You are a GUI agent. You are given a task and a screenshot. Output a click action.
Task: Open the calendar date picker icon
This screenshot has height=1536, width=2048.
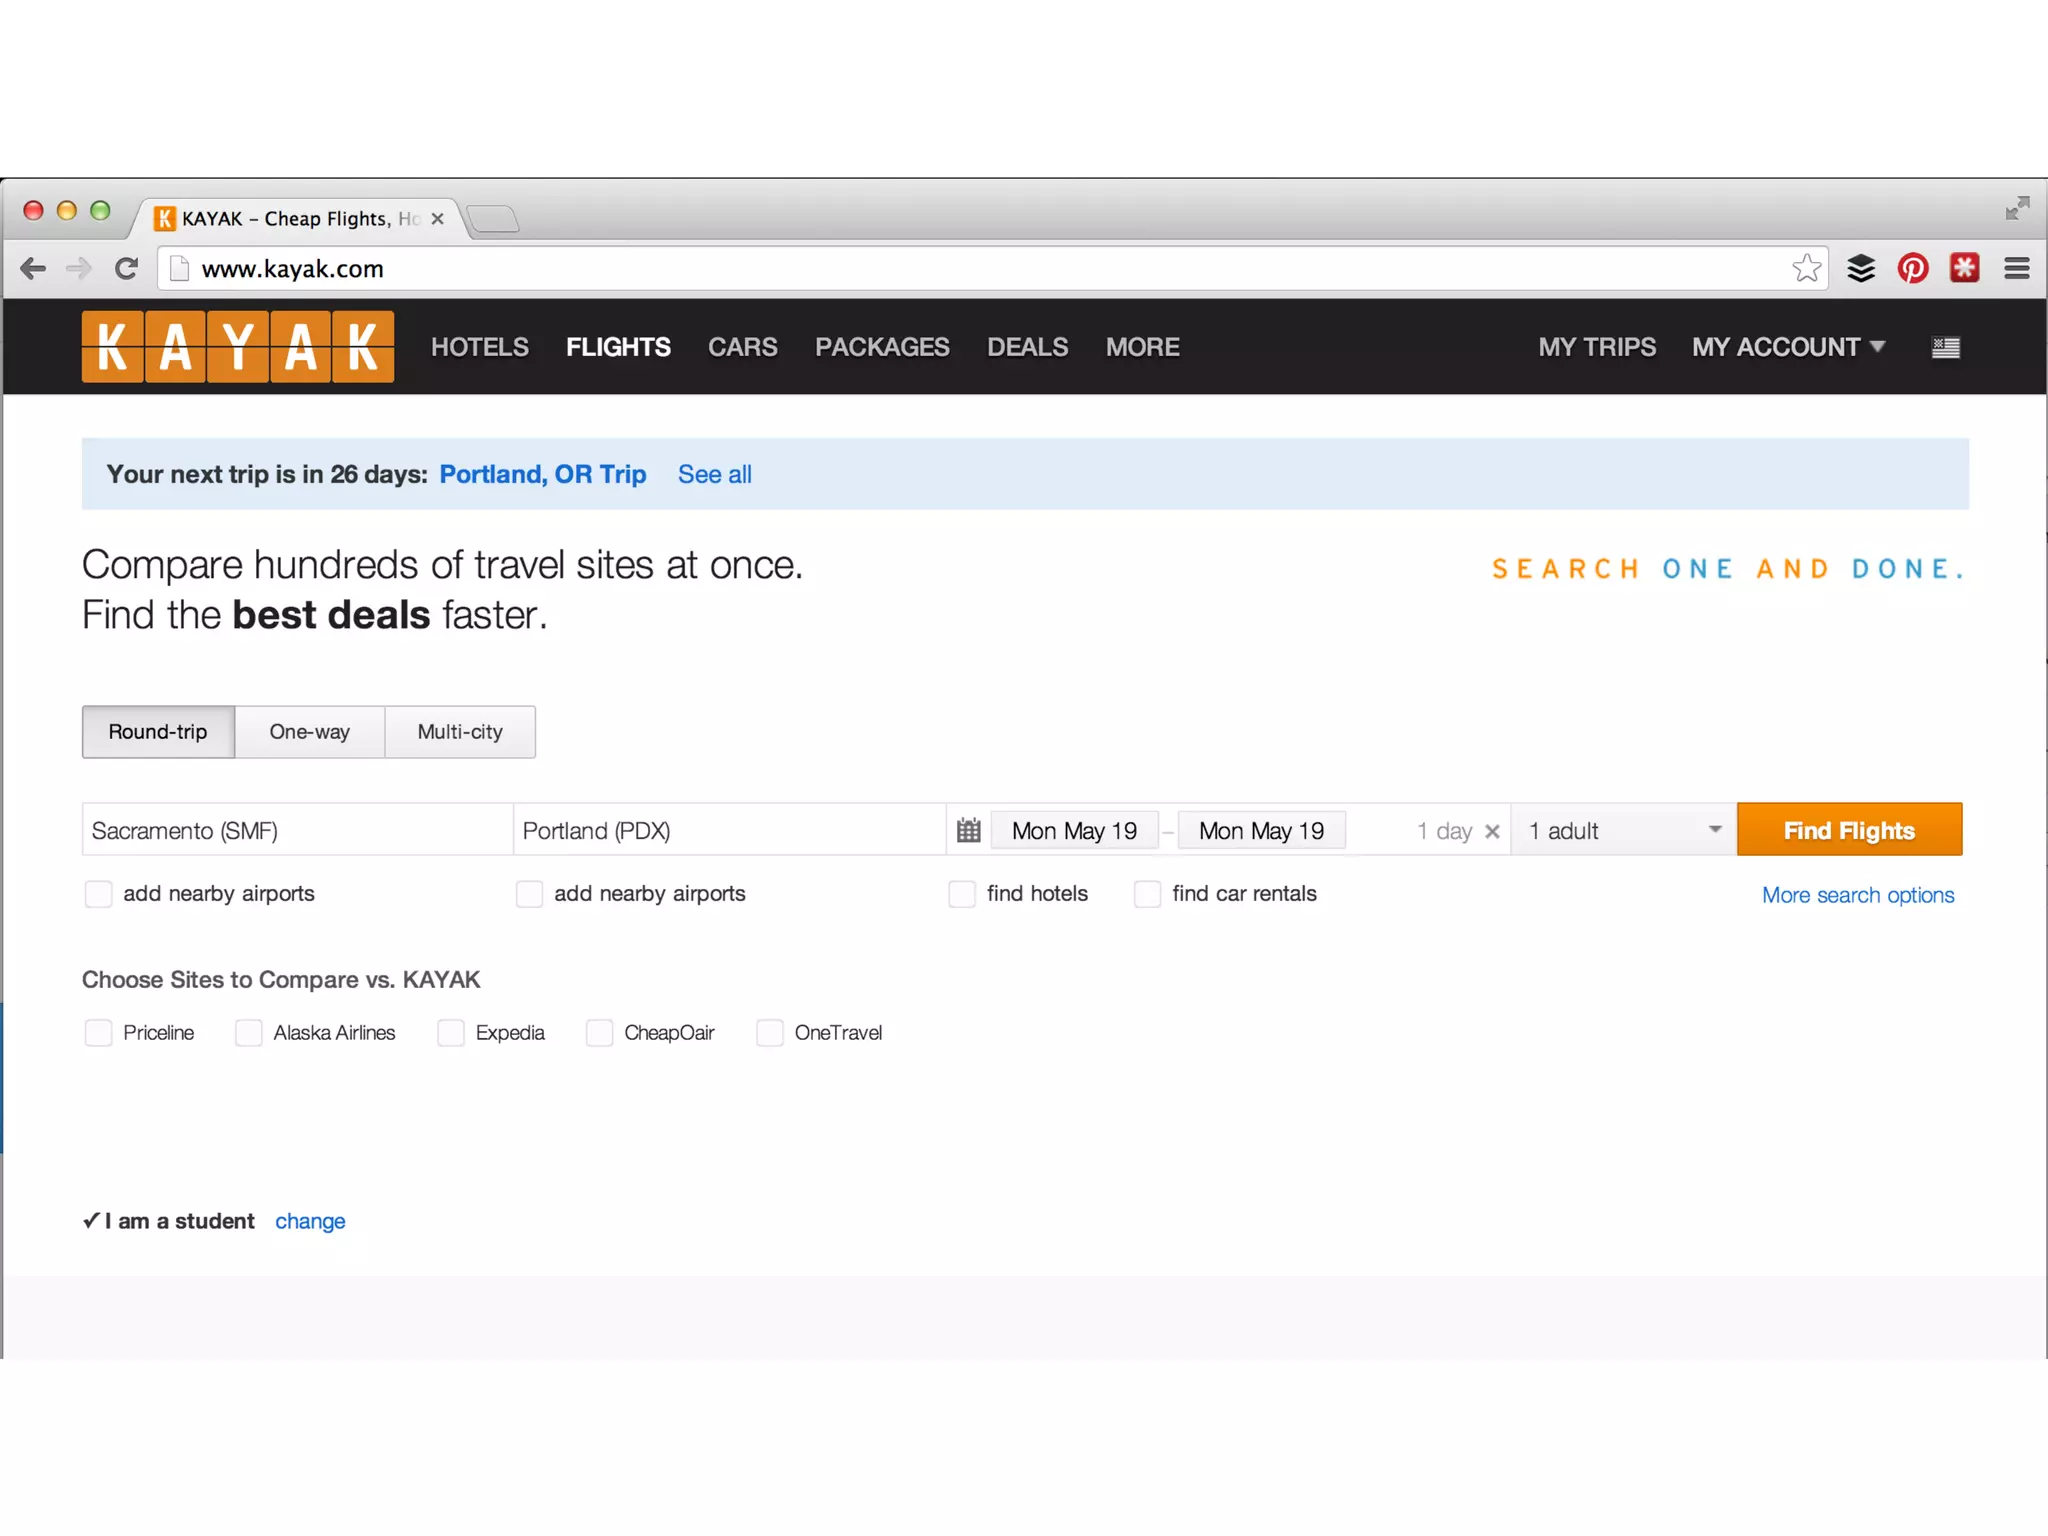click(968, 830)
